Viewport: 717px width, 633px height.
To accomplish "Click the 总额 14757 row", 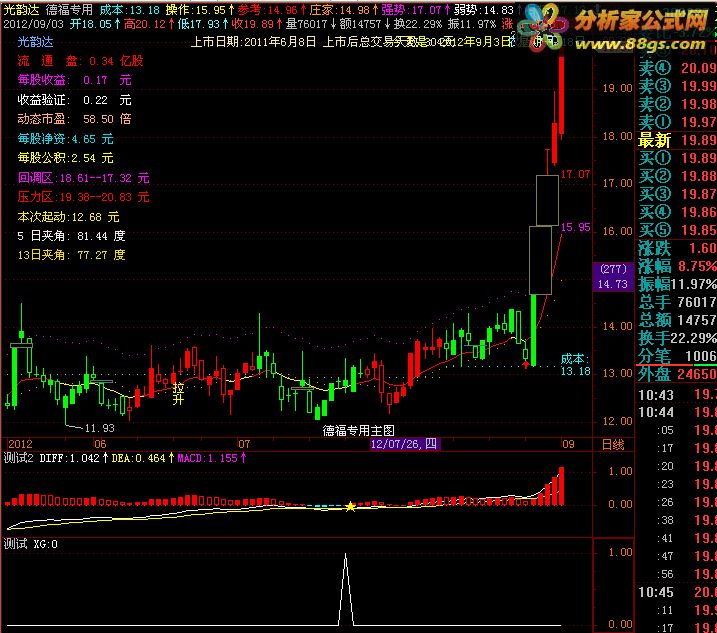I will point(677,320).
